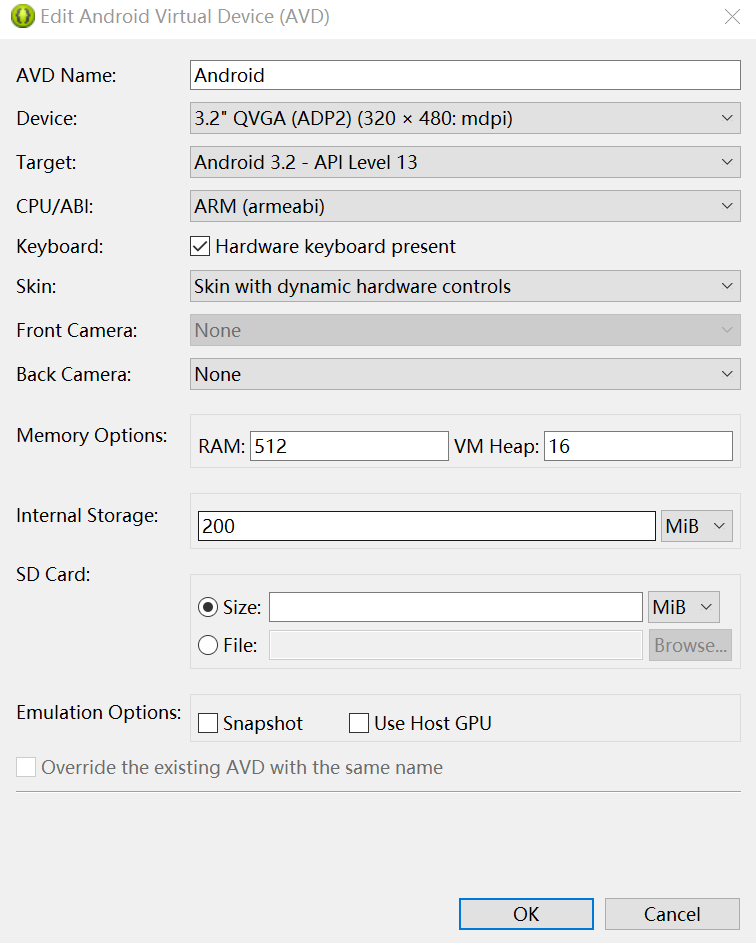Expand the Target API level dropdown

point(465,162)
